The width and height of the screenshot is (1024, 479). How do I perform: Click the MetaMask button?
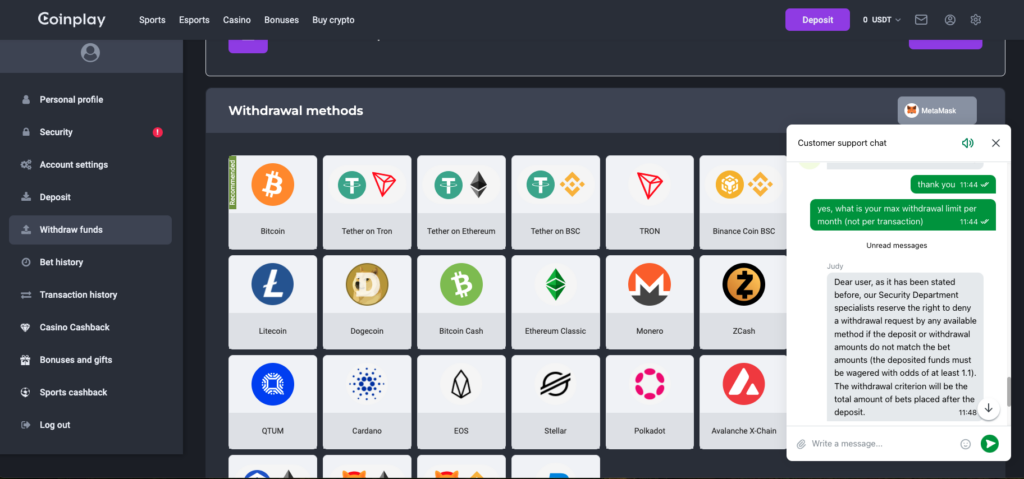point(937,110)
